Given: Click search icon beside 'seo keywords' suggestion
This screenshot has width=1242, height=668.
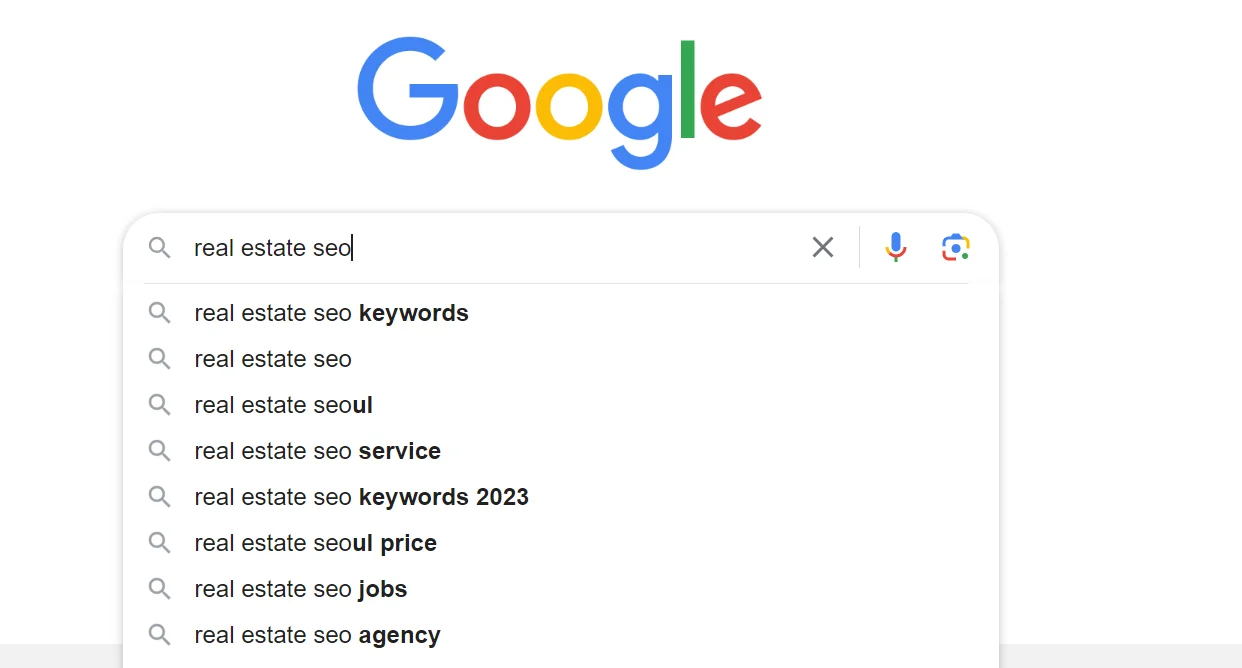Looking at the screenshot, I should point(159,313).
